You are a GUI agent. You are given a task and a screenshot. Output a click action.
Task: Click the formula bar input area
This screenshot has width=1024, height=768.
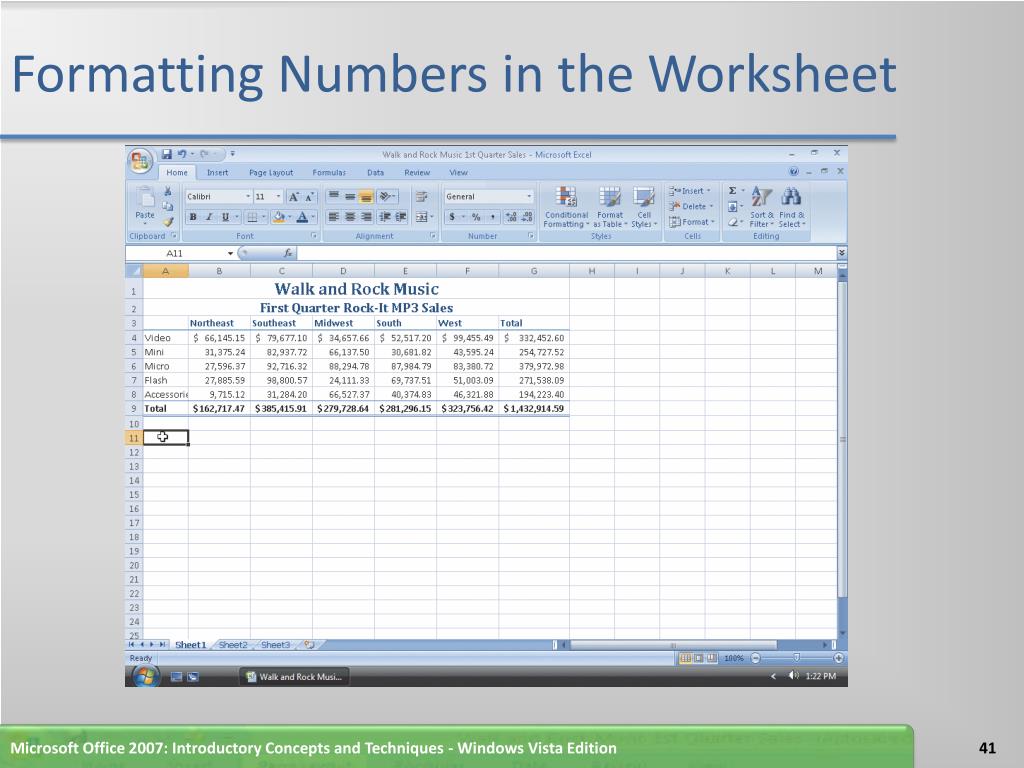pyautogui.click(x=567, y=253)
